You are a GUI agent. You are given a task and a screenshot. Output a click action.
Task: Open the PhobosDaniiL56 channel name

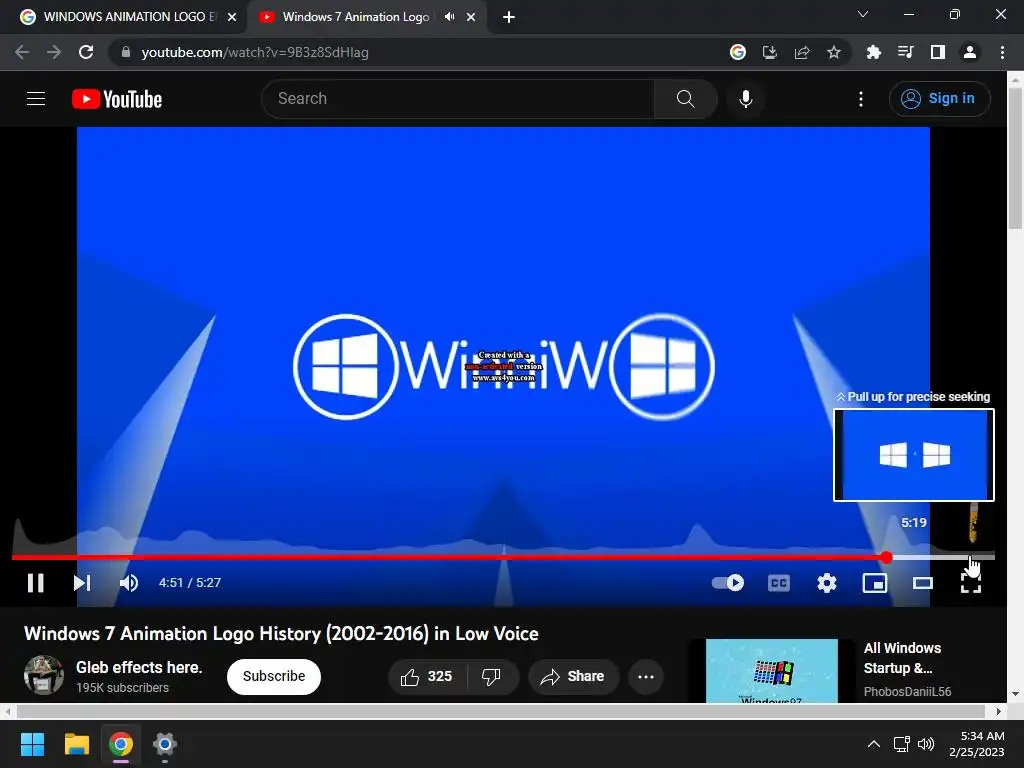pyautogui.click(x=907, y=692)
